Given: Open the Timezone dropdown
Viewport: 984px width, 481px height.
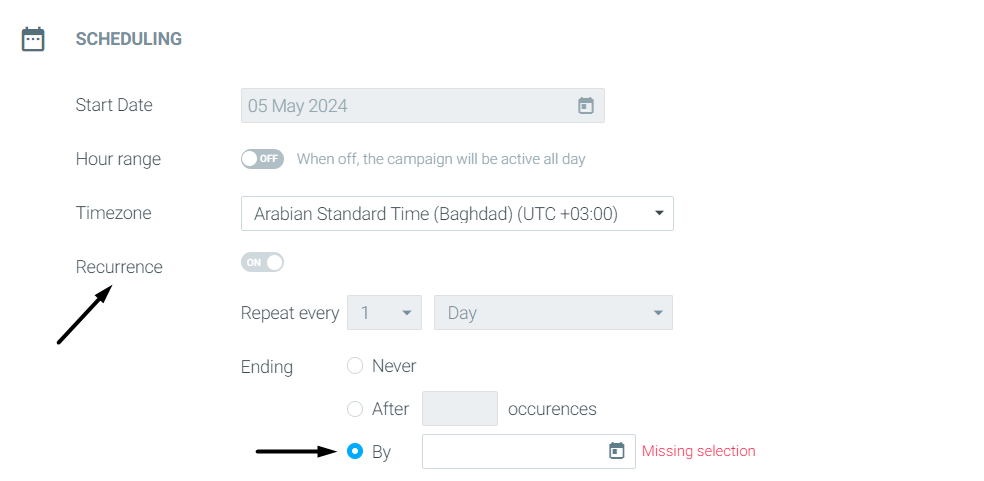Looking at the screenshot, I should click(x=457, y=213).
